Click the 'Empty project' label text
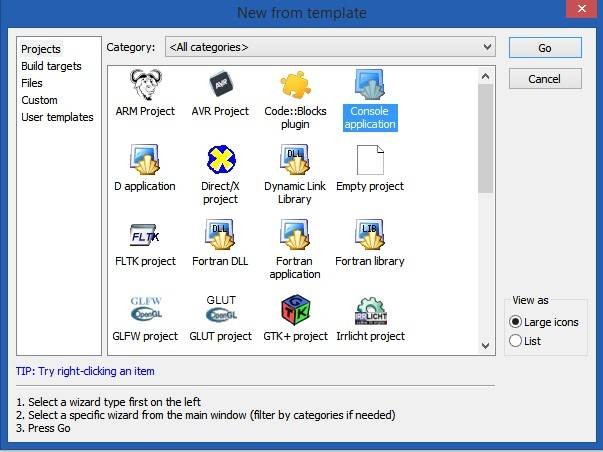Viewport: 603px width, 452px height. click(370, 186)
